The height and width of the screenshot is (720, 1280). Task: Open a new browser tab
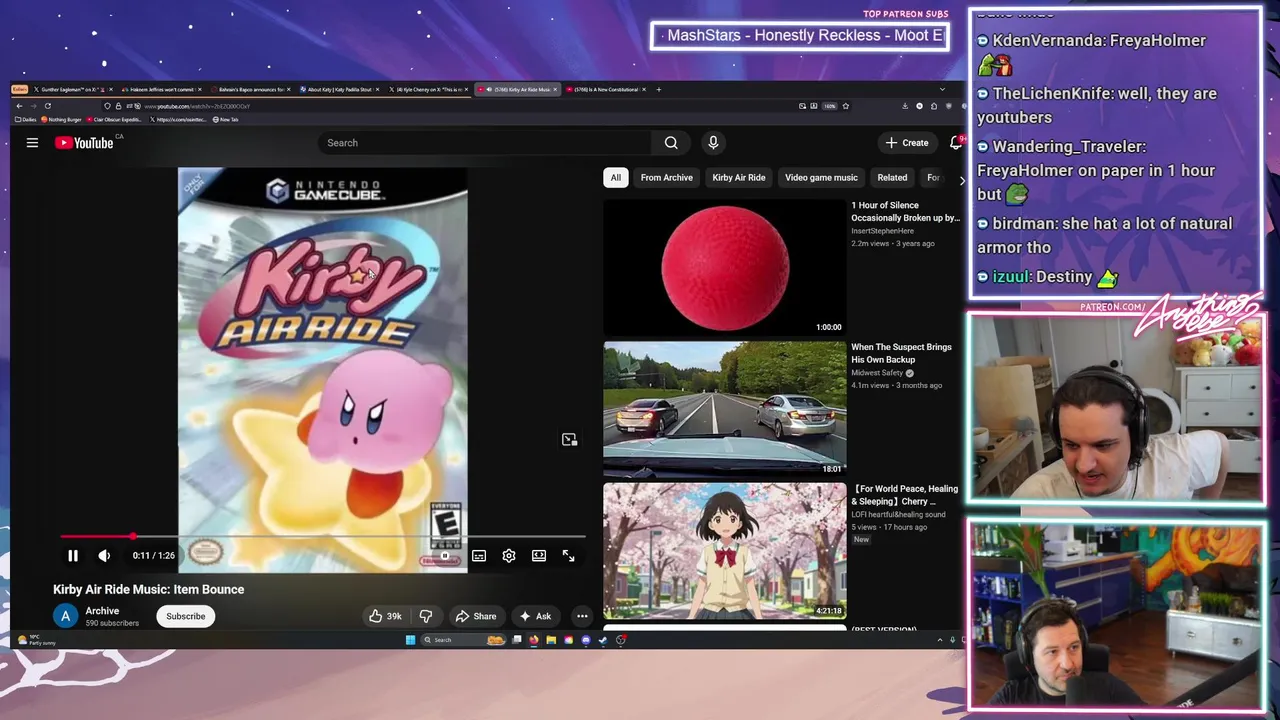(x=658, y=89)
